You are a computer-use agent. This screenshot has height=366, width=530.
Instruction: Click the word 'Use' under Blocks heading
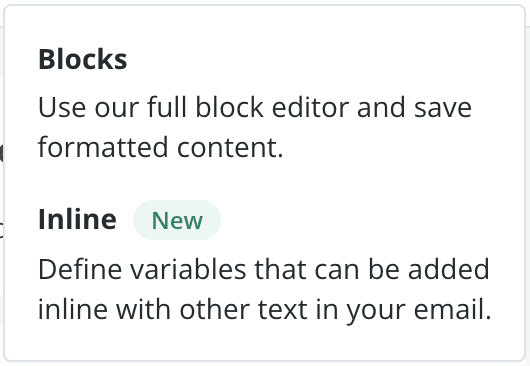(x=62, y=108)
